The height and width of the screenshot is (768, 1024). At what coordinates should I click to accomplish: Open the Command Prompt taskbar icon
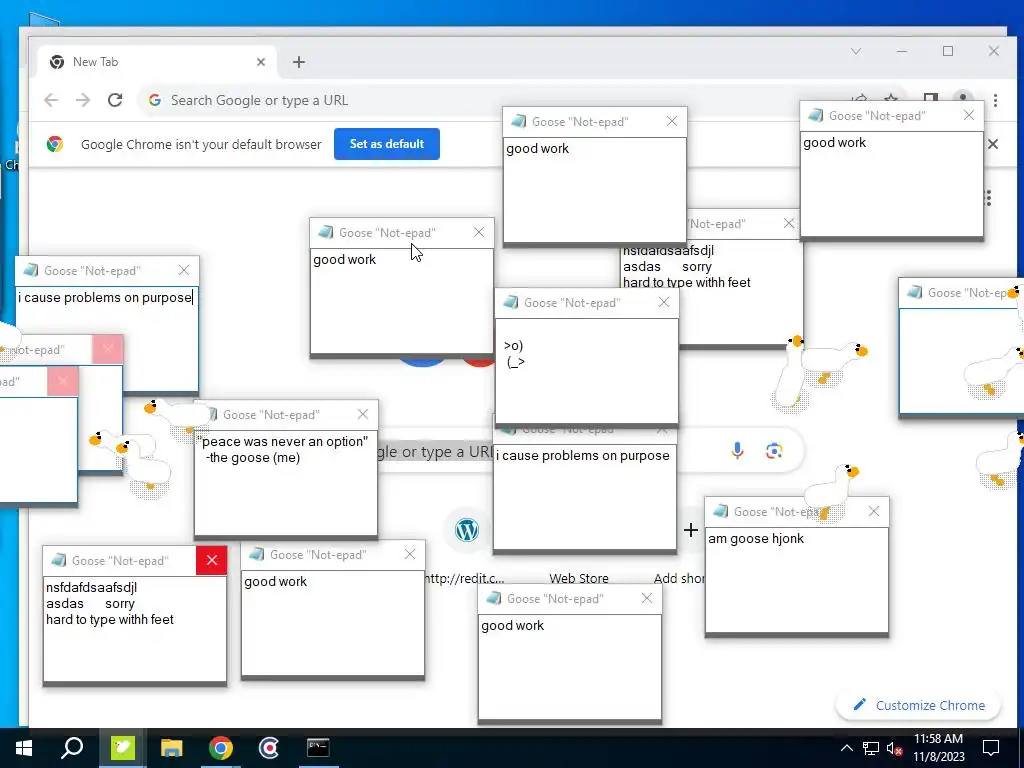click(318, 748)
